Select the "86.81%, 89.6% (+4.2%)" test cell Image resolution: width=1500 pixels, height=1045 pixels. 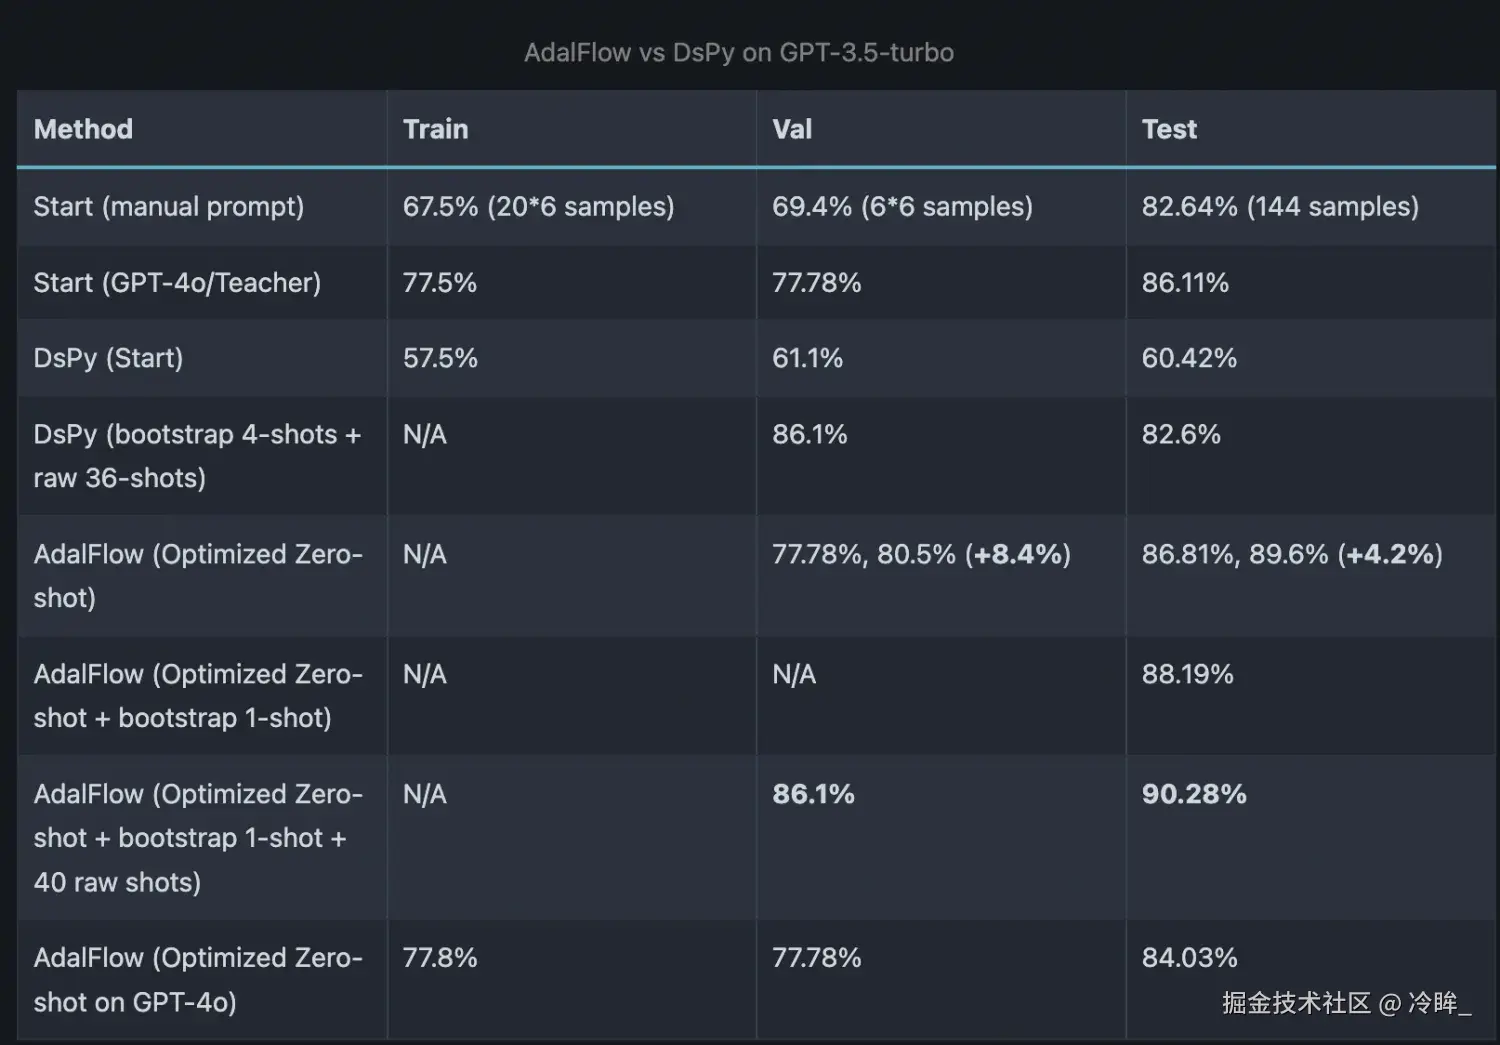pyautogui.click(x=1292, y=555)
